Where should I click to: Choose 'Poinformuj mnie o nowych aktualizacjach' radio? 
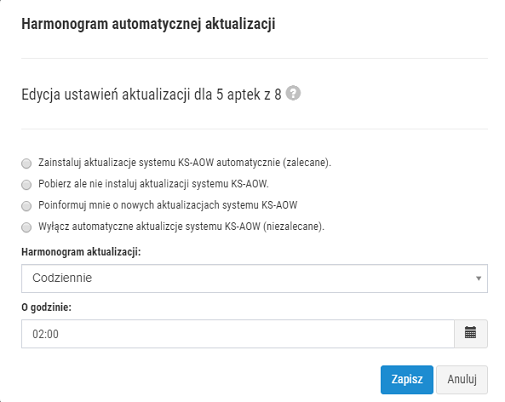coord(26,206)
